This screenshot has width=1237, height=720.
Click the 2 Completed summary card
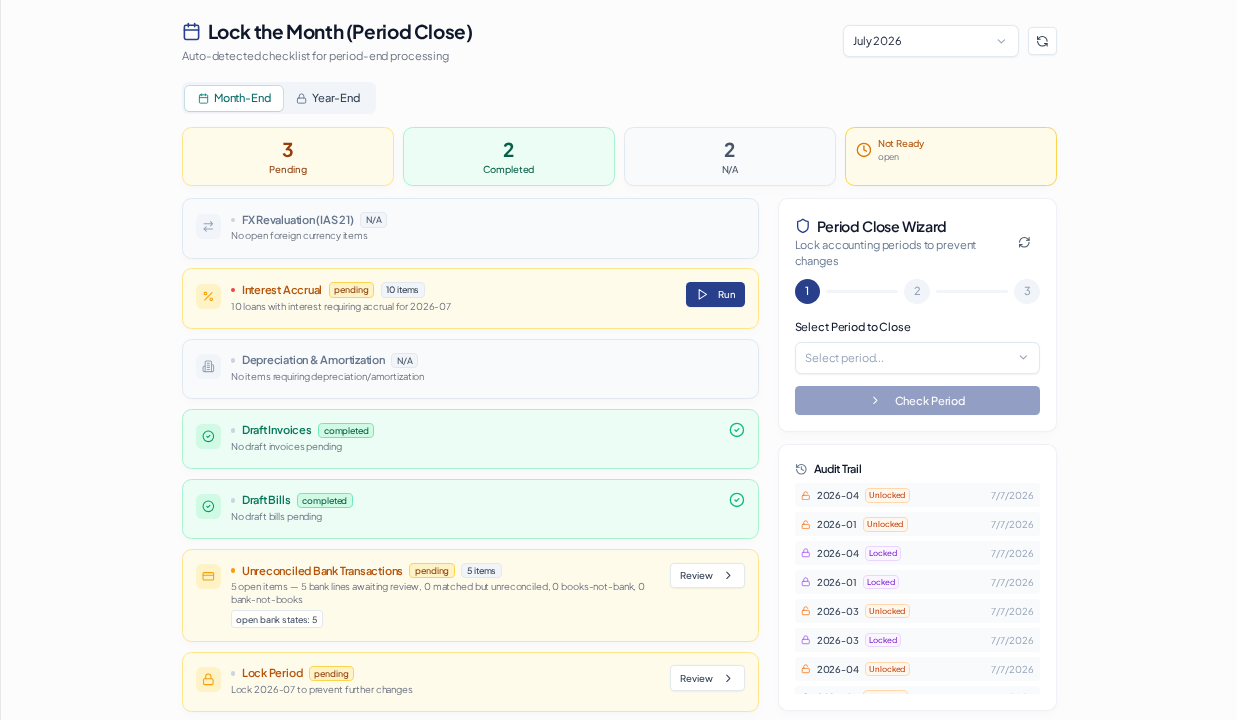(509, 156)
